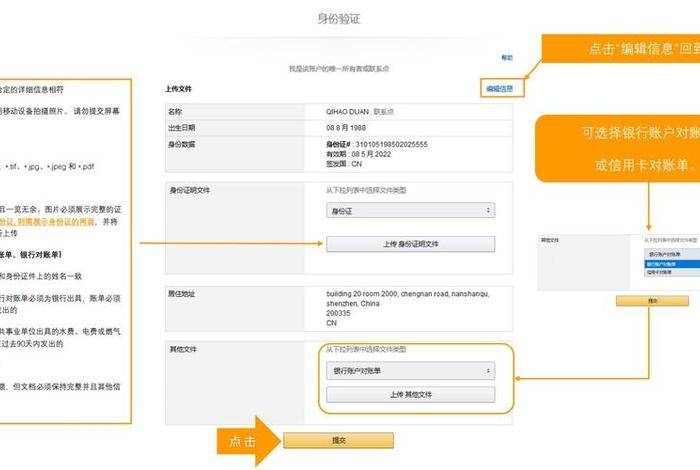Image resolution: width=700 pixels, height=470 pixels.
Task: Open the 身份证 document type dropdown
Action: click(x=410, y=211)
